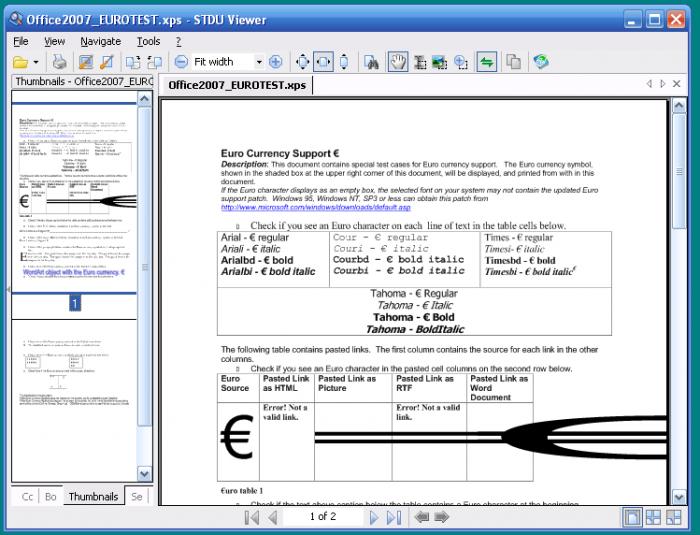Navigate forward with the gray right arrow
This screenshot has height=535, width=700.
tap(442, 517)
